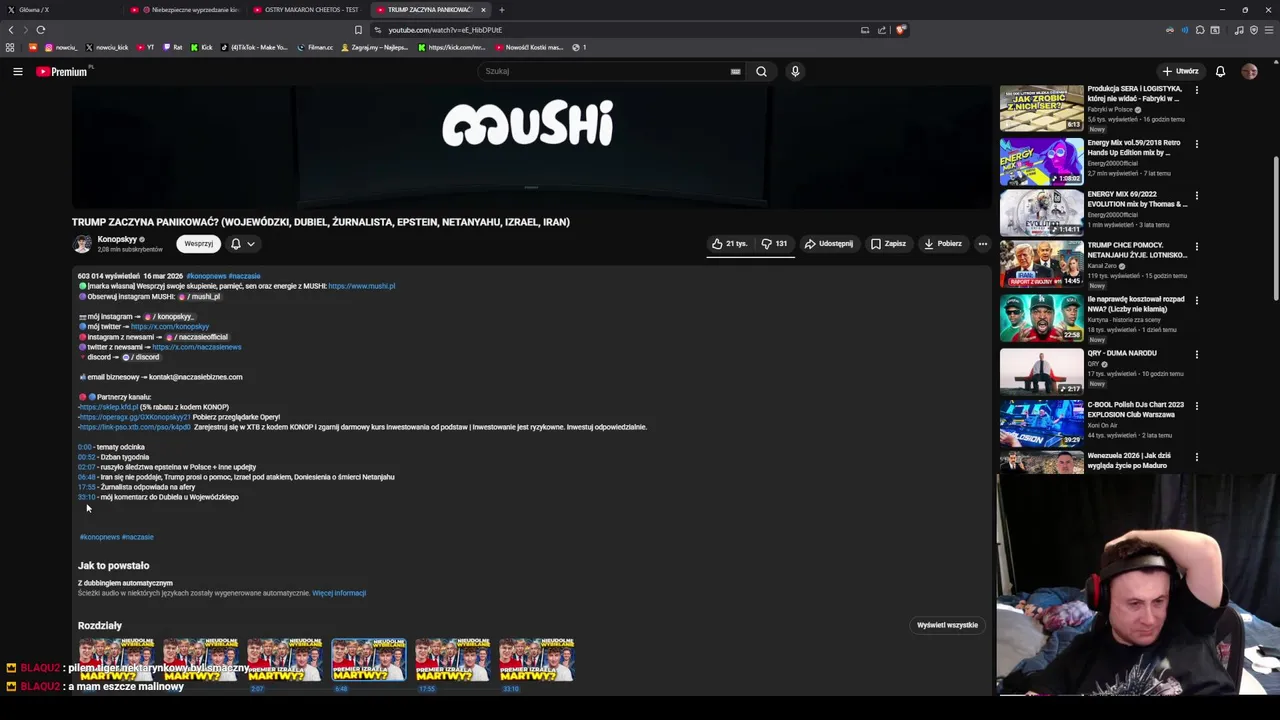Jump to the 33:10 chapter timestamp

point(86,497)
